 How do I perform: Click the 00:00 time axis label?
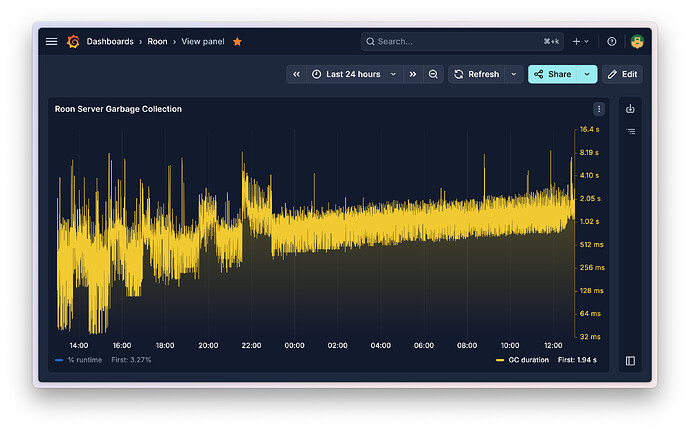click(x=294, y=345)
